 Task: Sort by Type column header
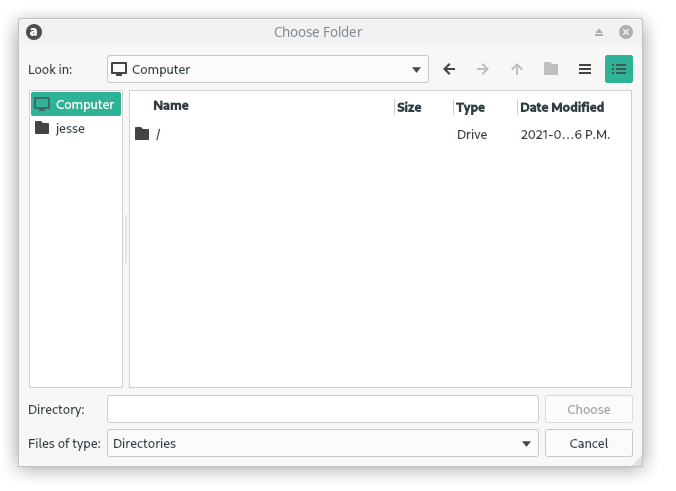coord(470,107)
